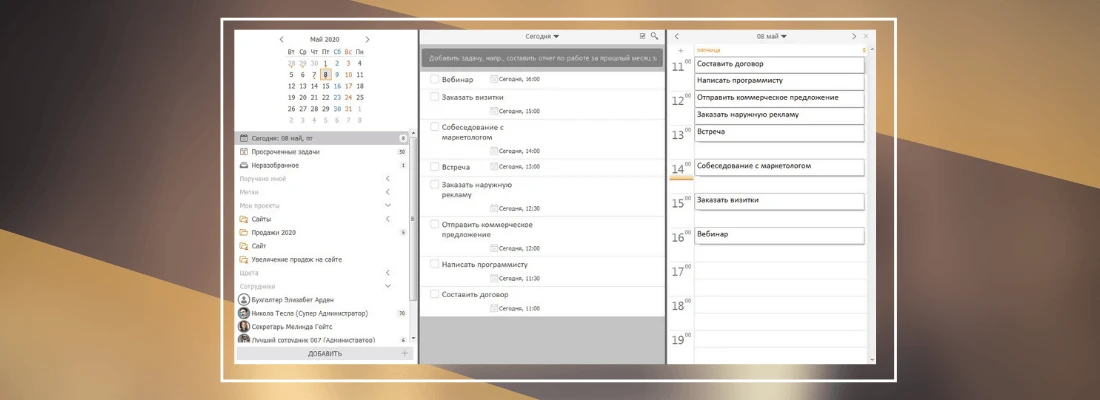
Task: Click the plus icon in day schedule header
Action: 681,50
